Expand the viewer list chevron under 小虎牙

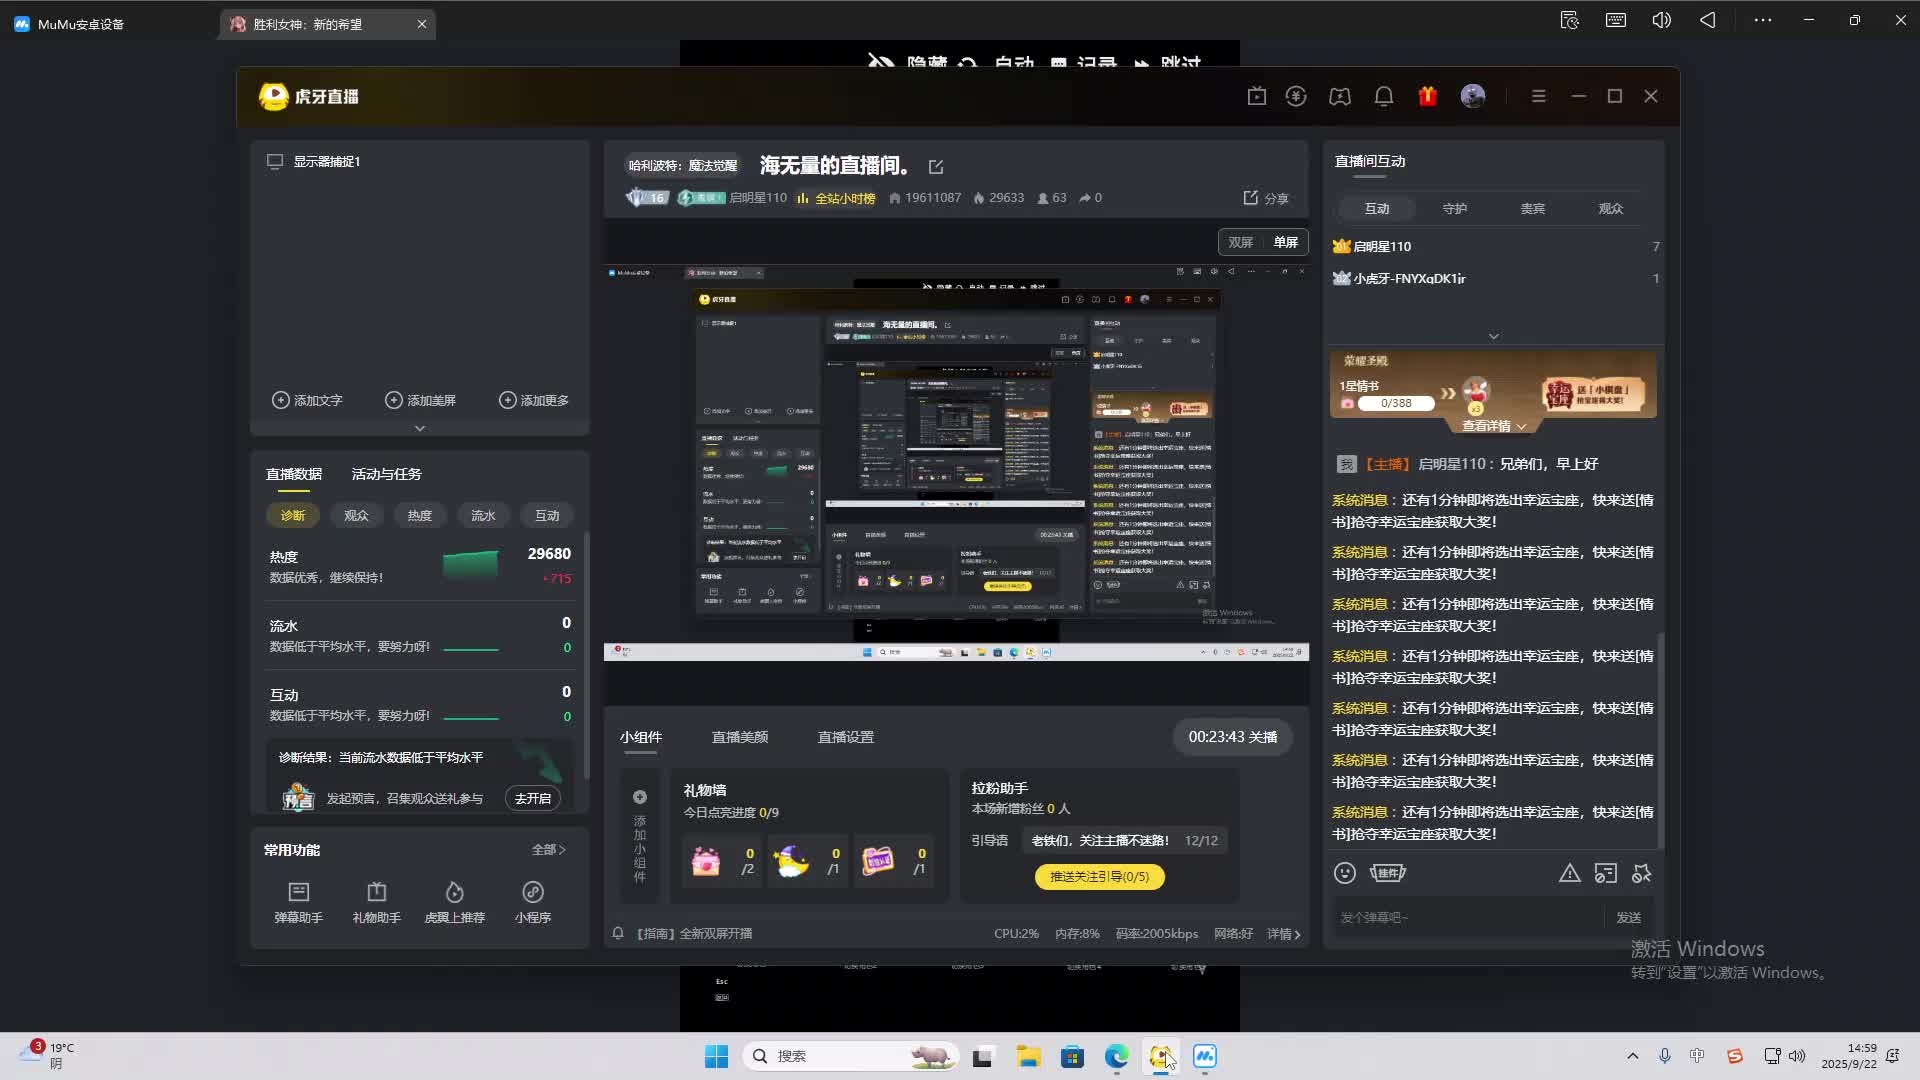1493,336
